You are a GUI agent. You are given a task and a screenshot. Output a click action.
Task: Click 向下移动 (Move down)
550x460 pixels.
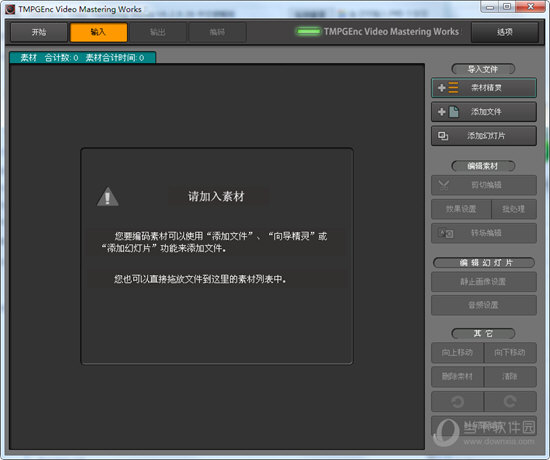pyautogui.click(x=510, y=352)
